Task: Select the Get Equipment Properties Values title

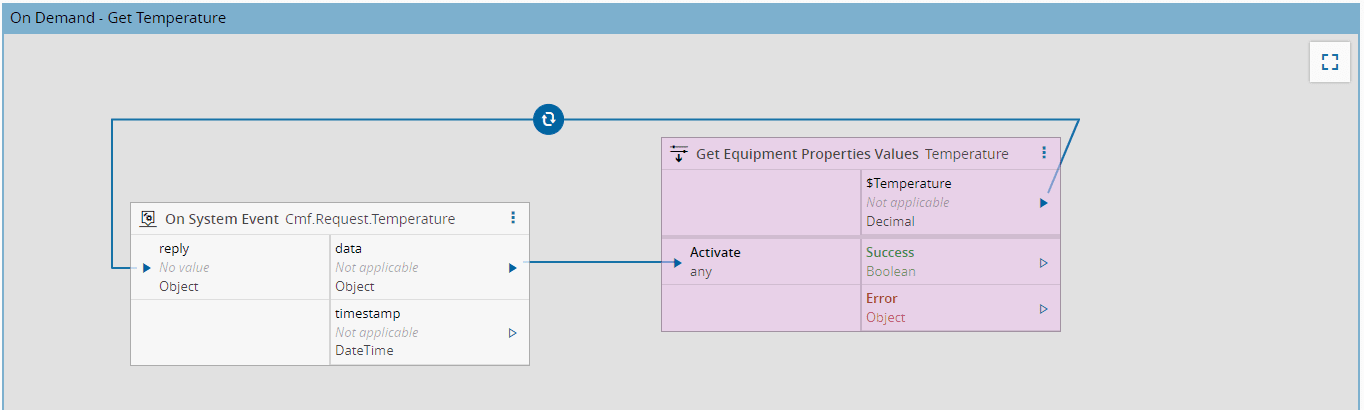Action: [x=807, y=154]
